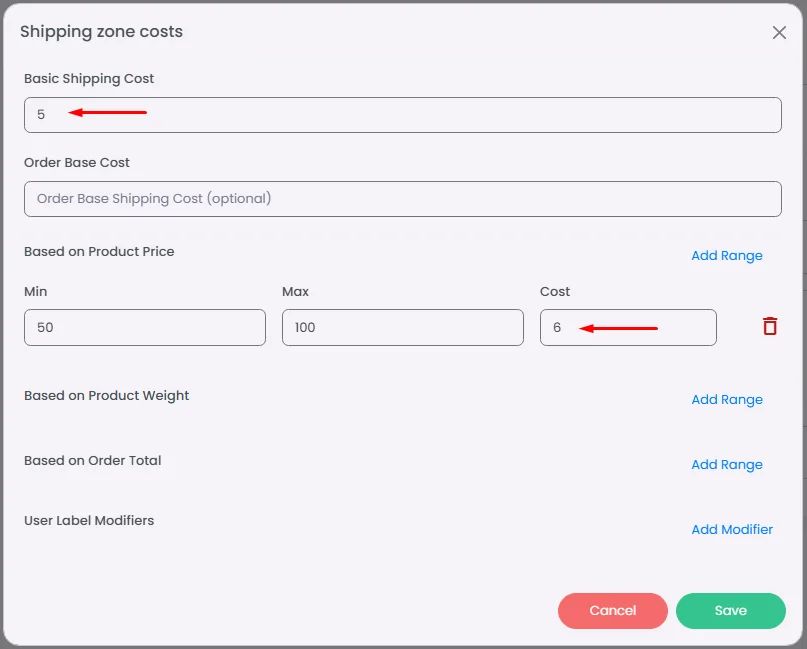Click the Cost field showing 6
The height and width of the screenshot is (649, 807).
[x=628, y=327]
